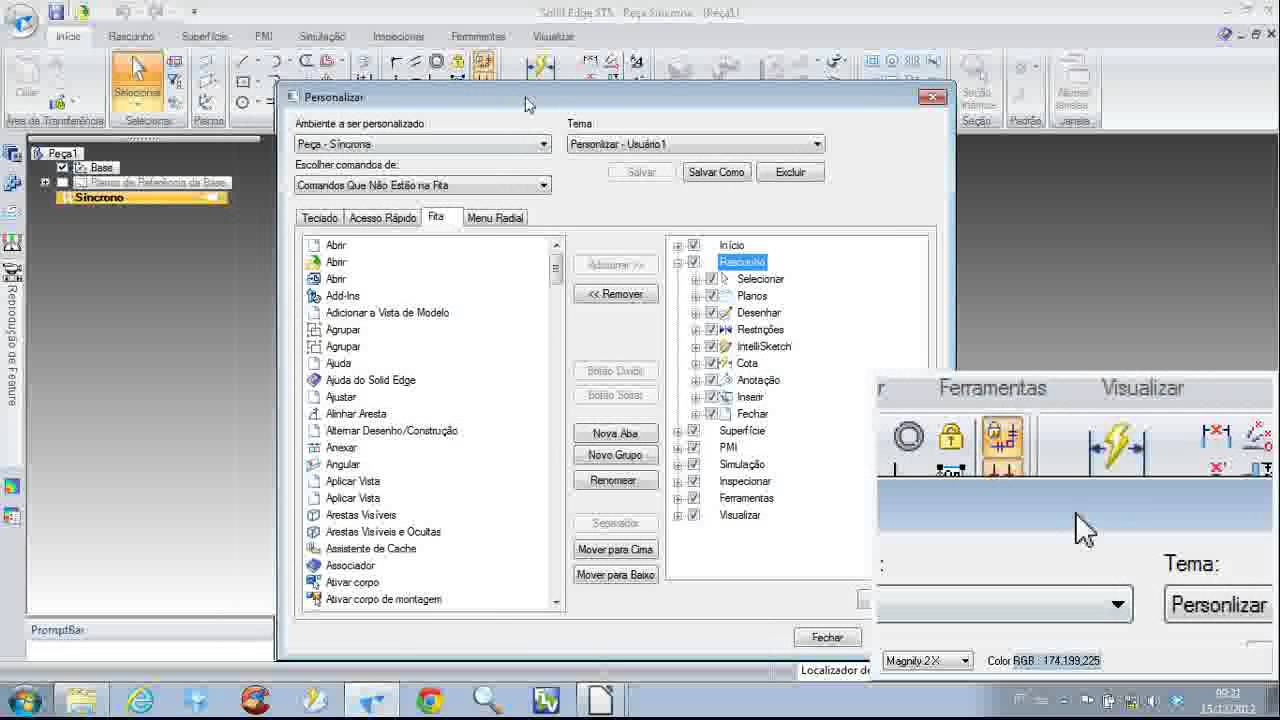This screenshot has height=720, width=1280.
Task: Uncheck the IntelliSketch group checkbox
Action: (x=712, y=346)
